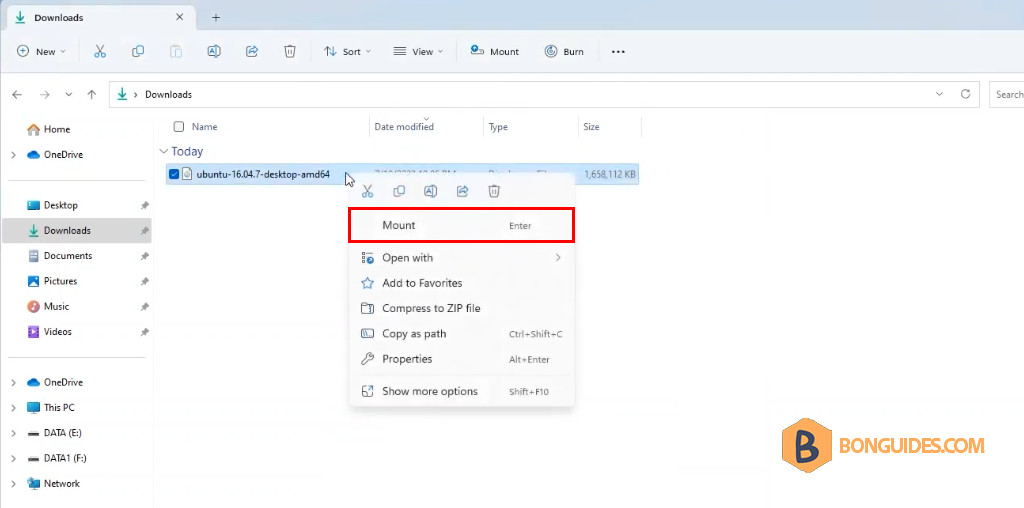The height and width of the screenshot is (508, 1024).
Task: Open the See more ellipsis menu
Action: (618, 52)
